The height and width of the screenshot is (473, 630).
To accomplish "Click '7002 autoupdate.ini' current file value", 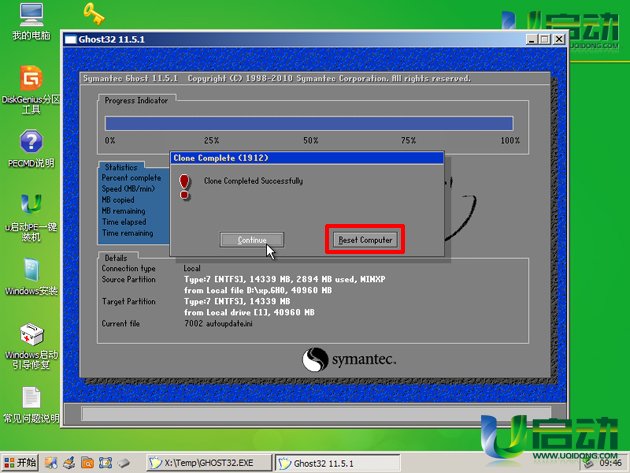I will point(219,324).
